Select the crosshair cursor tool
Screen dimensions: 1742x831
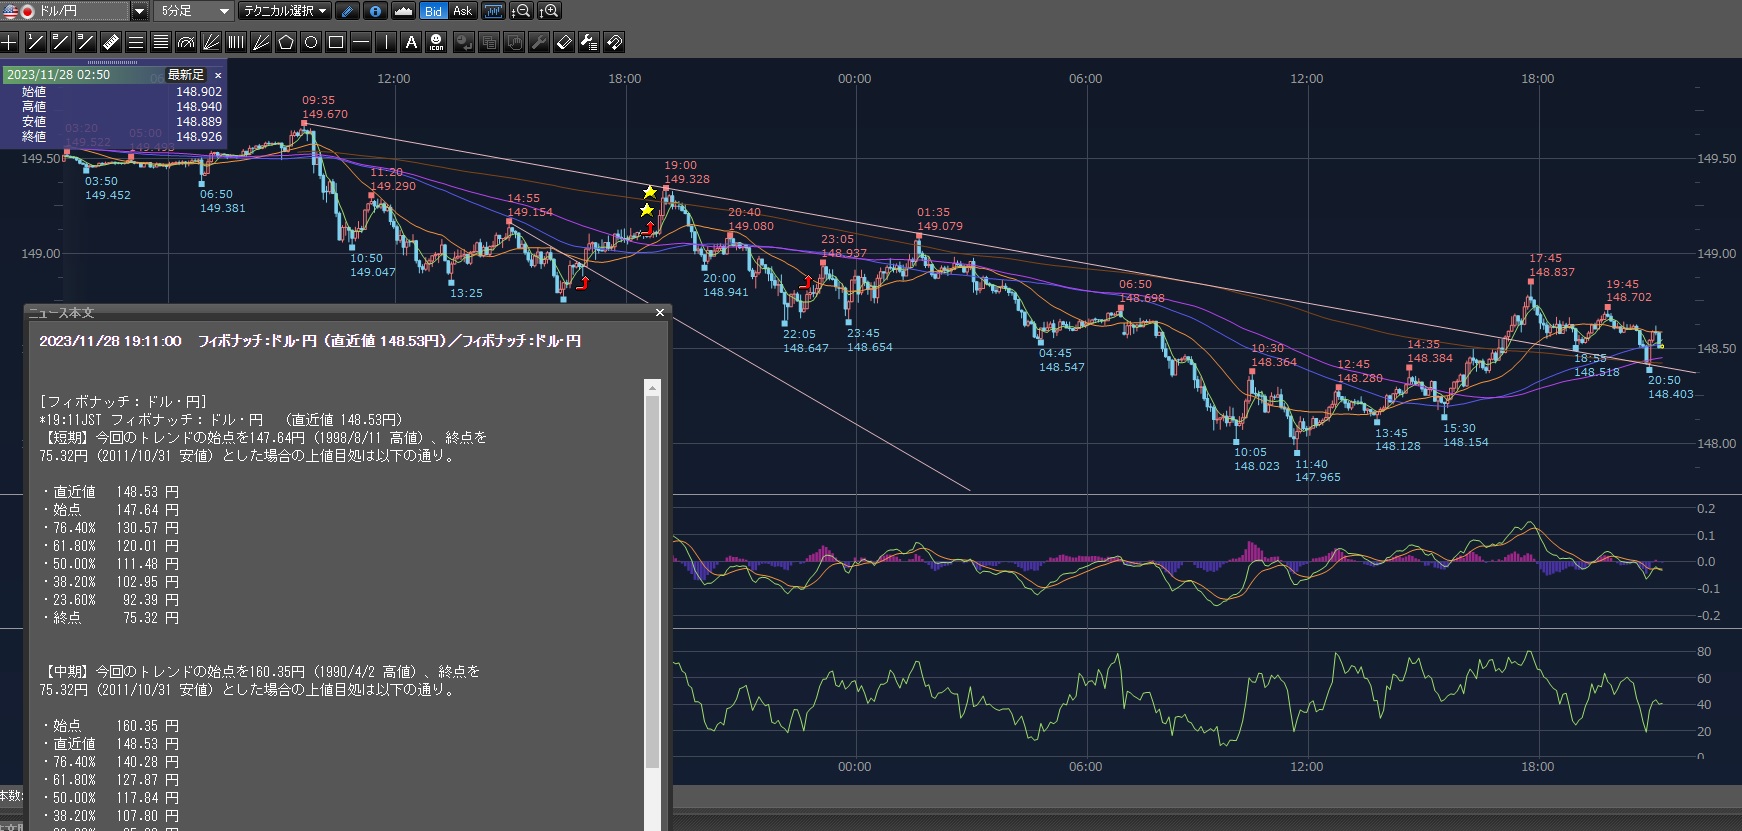(x=10, y=42)
